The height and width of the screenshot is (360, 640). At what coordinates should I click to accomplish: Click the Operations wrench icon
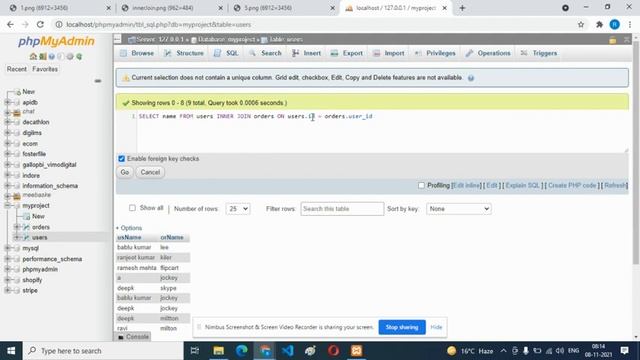(x=469, y=53)
